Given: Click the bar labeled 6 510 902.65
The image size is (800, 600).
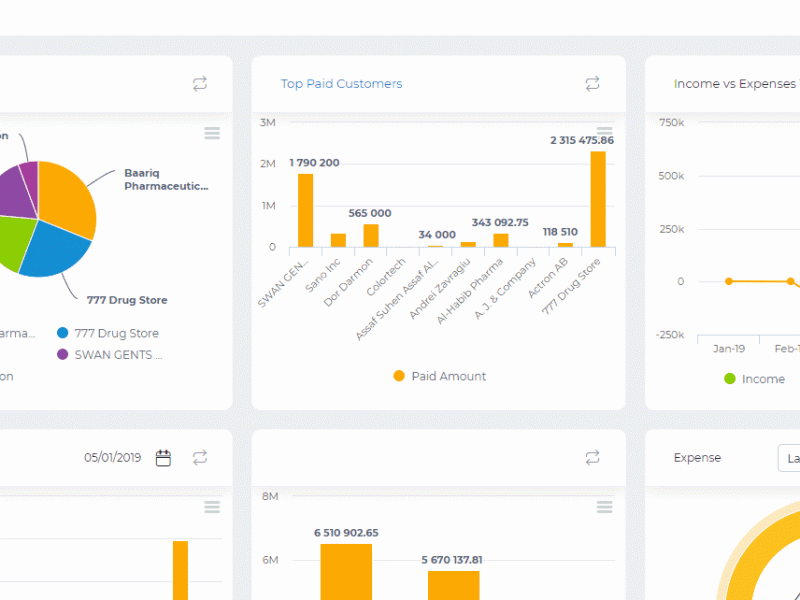Looking at the screenshot, I should click(346, 572).
